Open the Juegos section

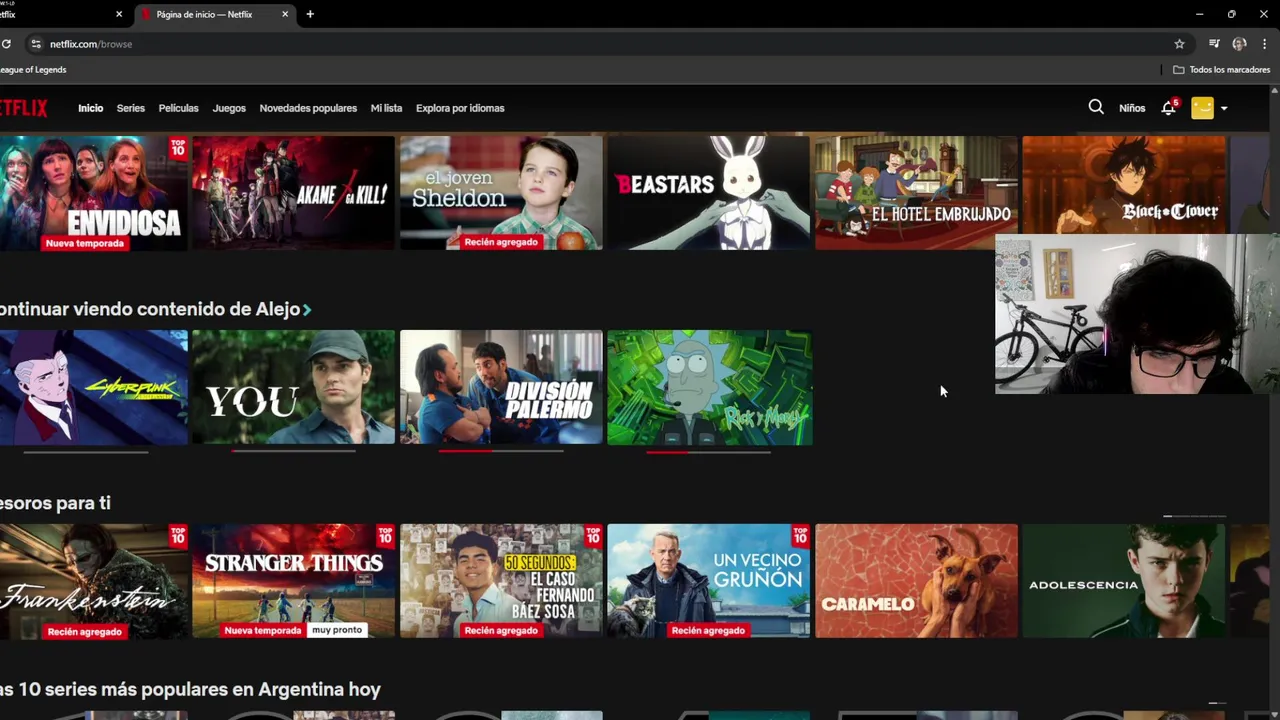[x=229, y=108]
